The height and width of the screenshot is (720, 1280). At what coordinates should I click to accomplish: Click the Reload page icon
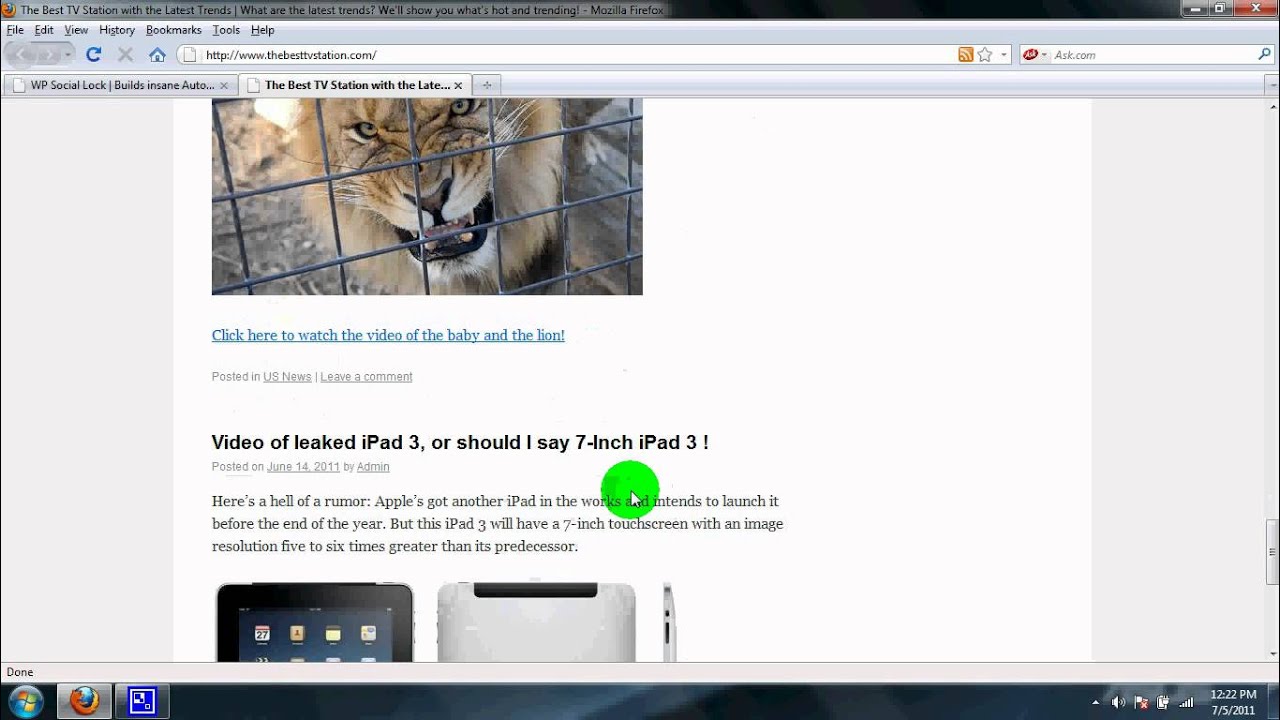coord(93,55)
